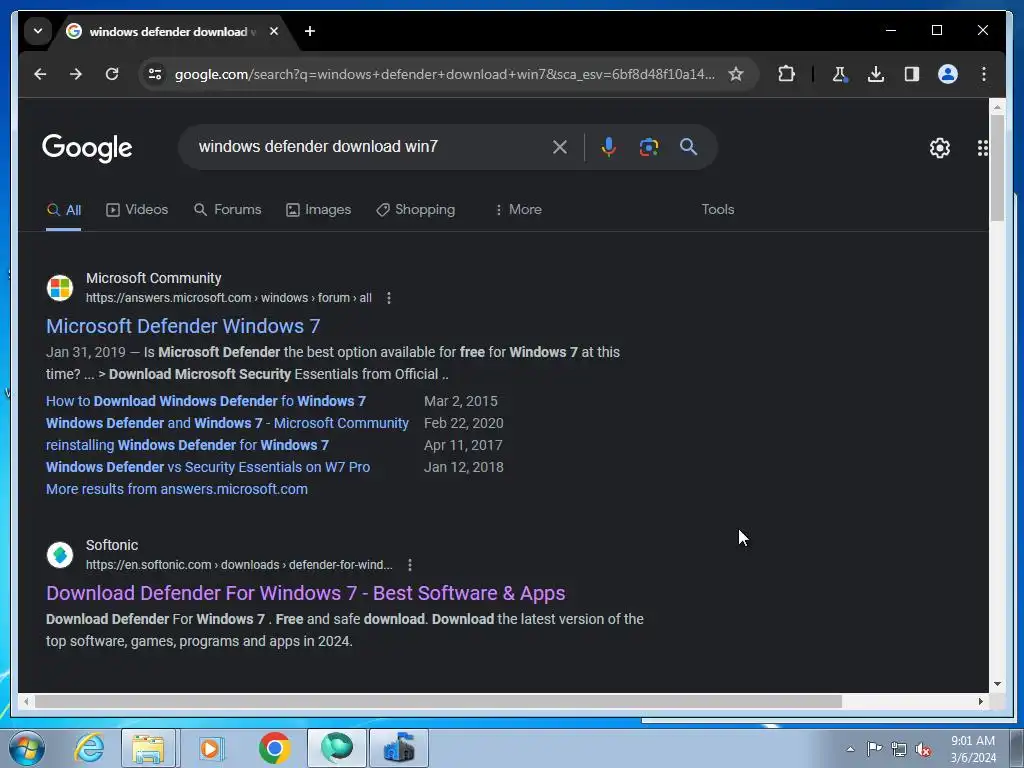Open Download Defender For Windows 7 result
Screen dimensions: 1024x768
306,593
